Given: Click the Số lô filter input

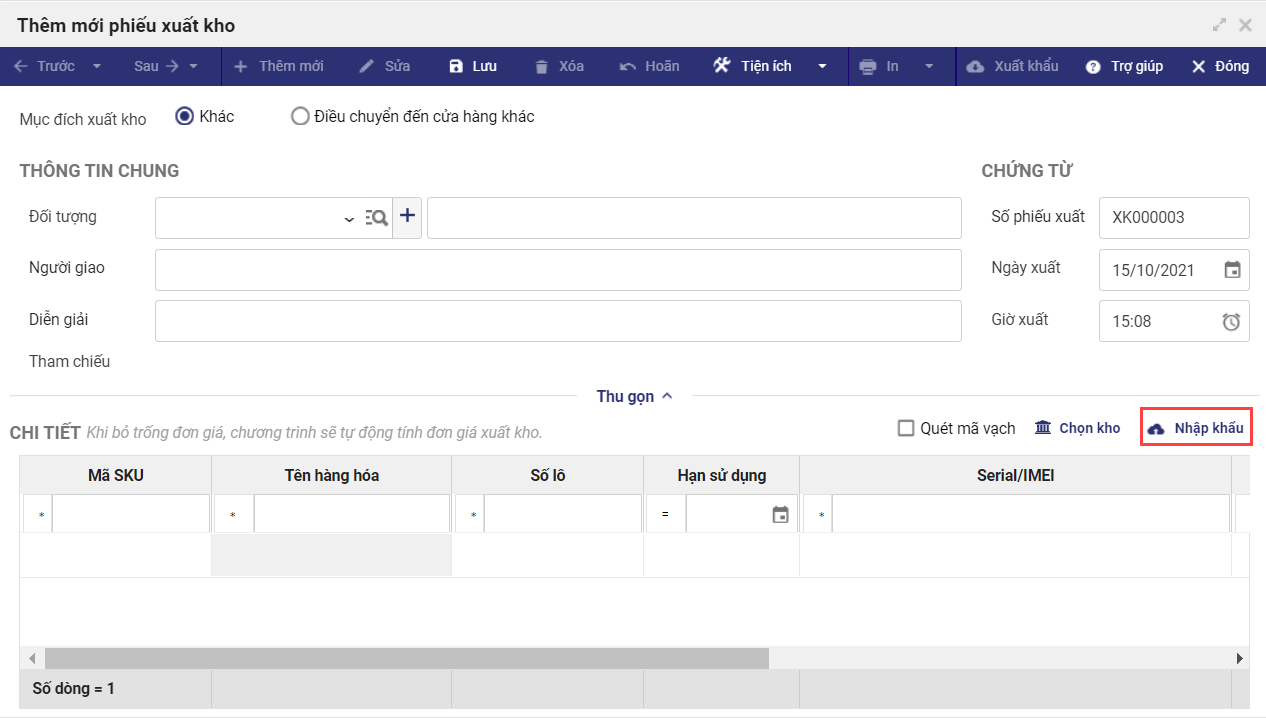Looking at the screenshot, I should (x=563, y=514).
